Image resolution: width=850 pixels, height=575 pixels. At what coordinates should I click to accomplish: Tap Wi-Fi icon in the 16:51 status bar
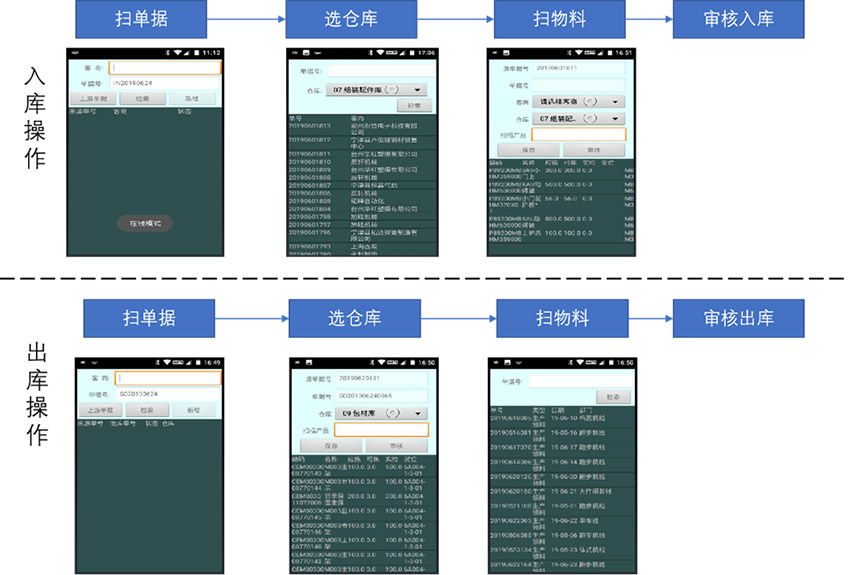click(x=578, y=53)
